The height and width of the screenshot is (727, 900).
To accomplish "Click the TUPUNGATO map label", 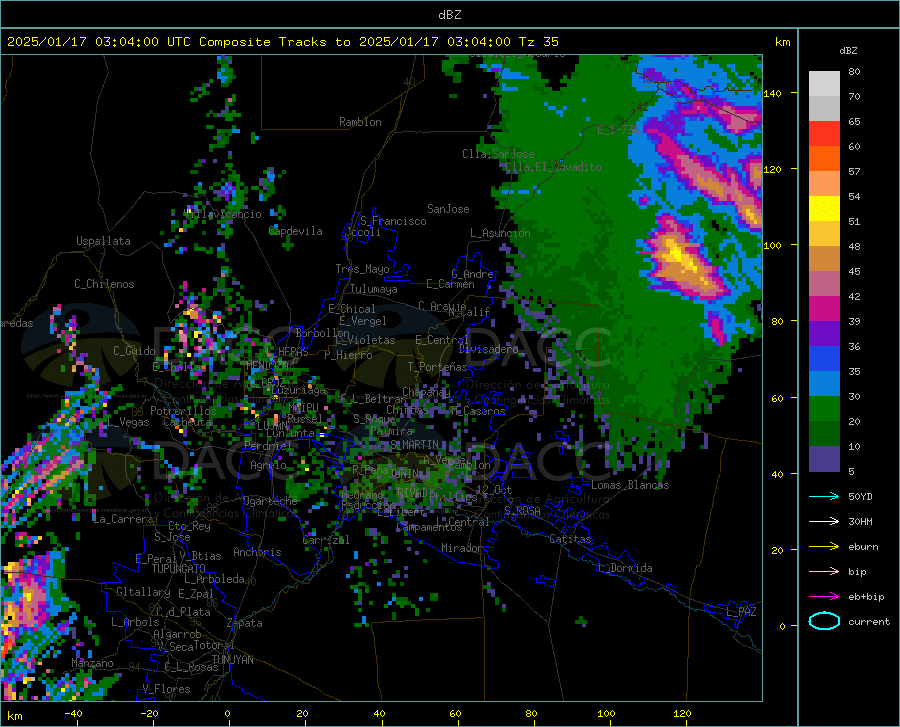I will click(179, 569).
